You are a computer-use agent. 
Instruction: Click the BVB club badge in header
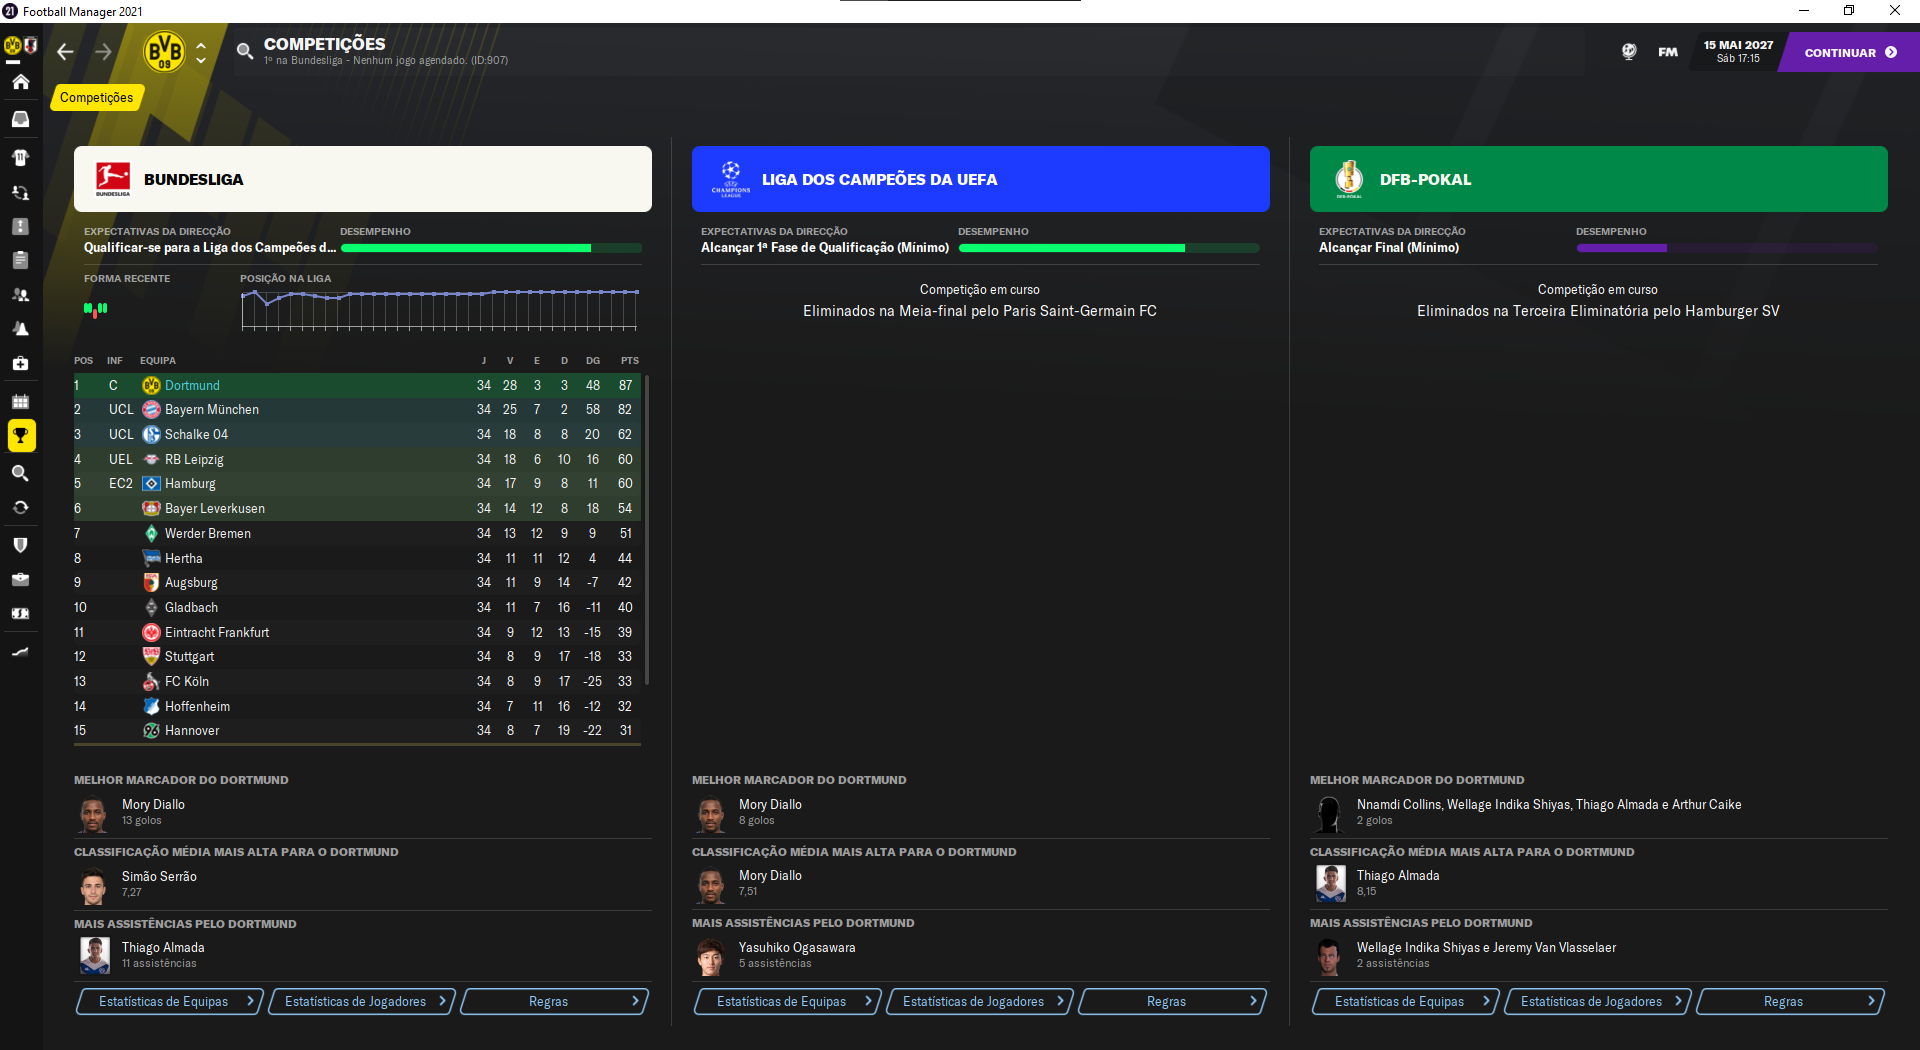(x=165, y=51)
